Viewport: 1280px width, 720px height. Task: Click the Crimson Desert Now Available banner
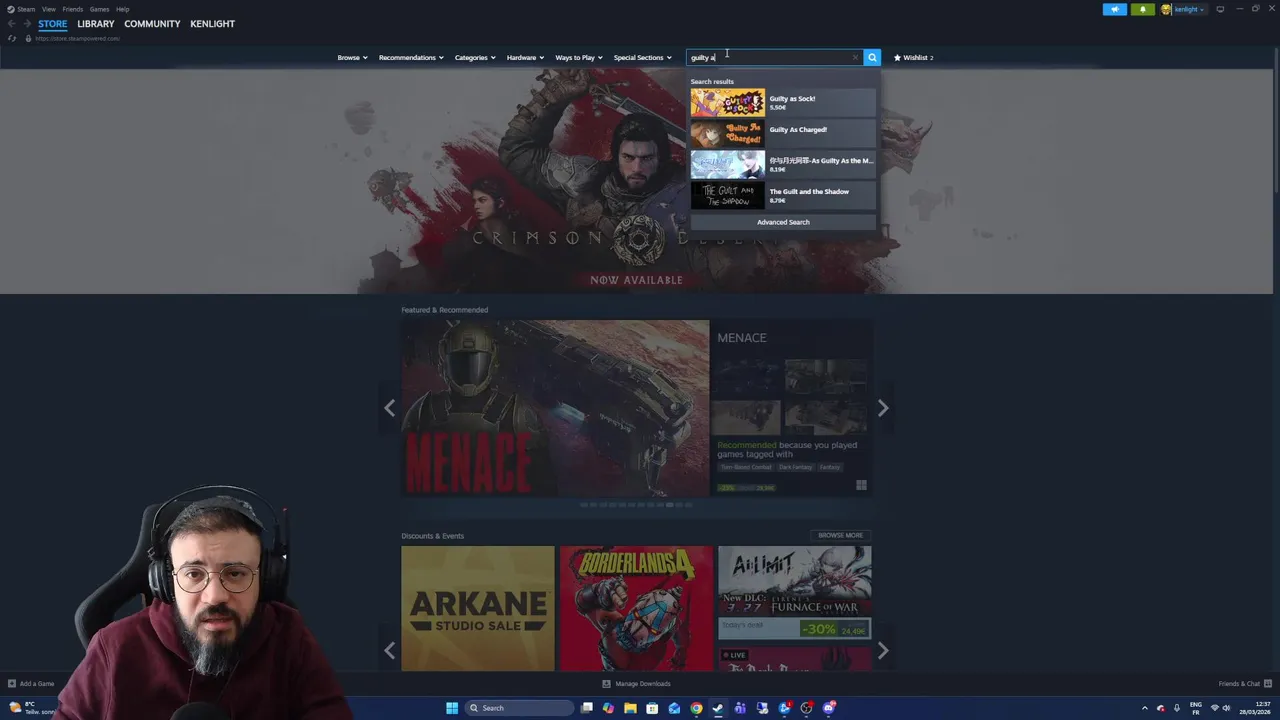pos(636,181)
